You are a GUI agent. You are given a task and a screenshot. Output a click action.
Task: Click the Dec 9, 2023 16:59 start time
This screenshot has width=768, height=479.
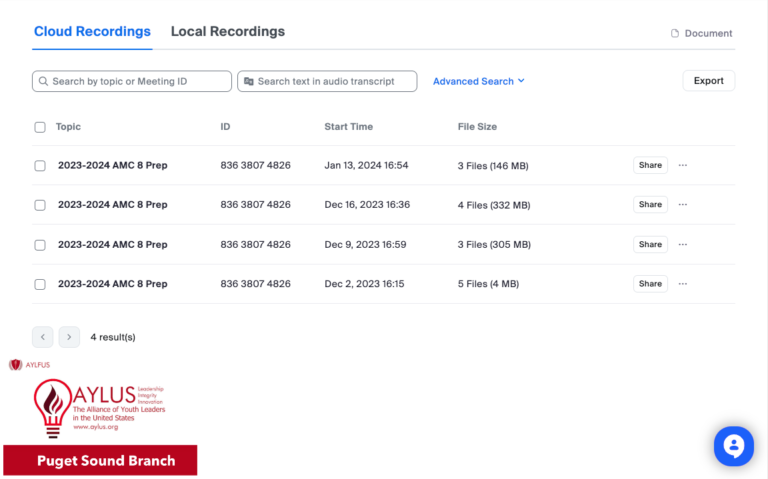365,244
